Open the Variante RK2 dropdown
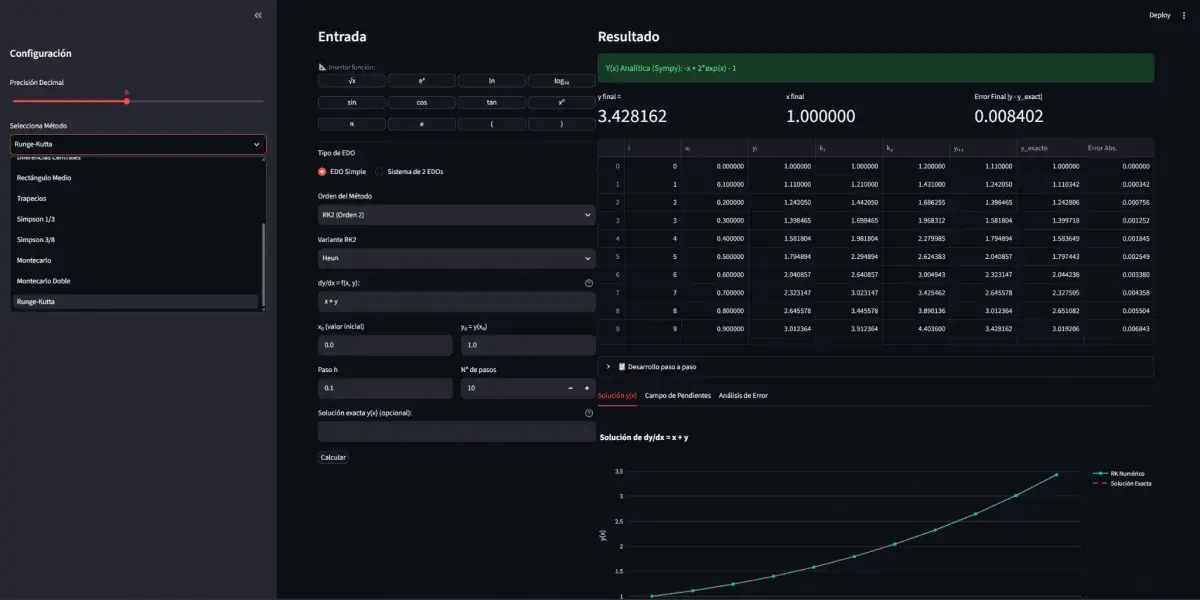1200x600 pixels. [x=456, y=258]
